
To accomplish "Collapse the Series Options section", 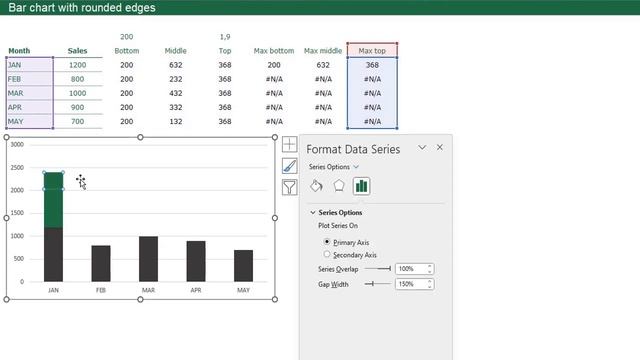I will click(x=336, y=213).
